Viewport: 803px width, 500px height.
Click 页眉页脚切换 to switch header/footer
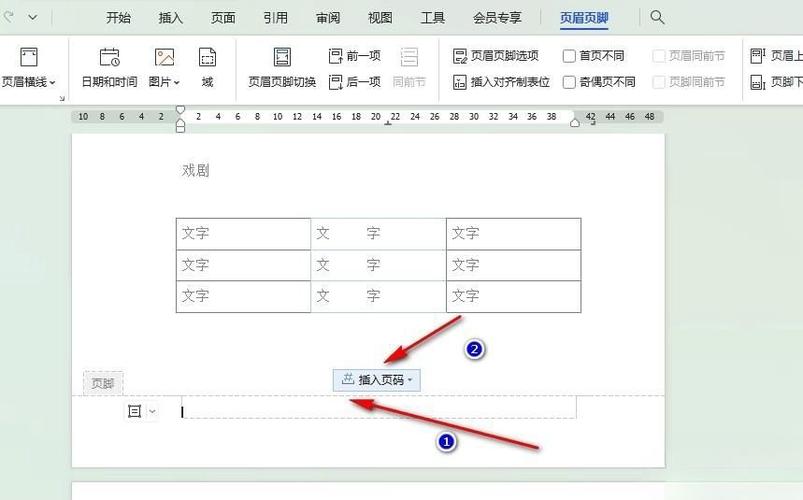(x=282, y=68)
